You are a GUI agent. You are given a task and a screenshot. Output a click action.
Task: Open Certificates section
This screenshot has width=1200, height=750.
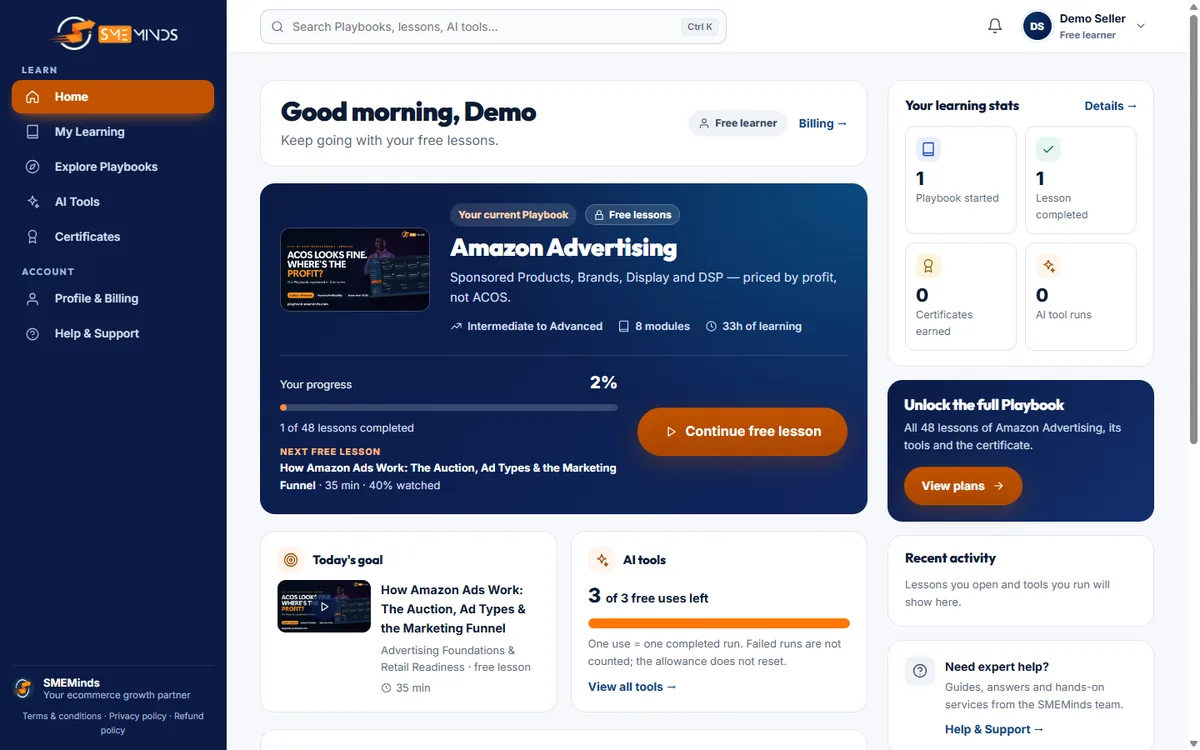[113, 237]
